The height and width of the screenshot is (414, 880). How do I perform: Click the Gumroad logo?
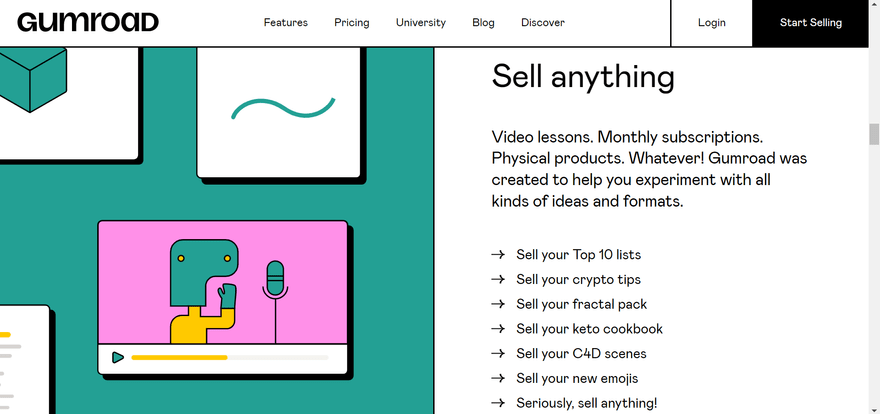click(x=88, y=22)
